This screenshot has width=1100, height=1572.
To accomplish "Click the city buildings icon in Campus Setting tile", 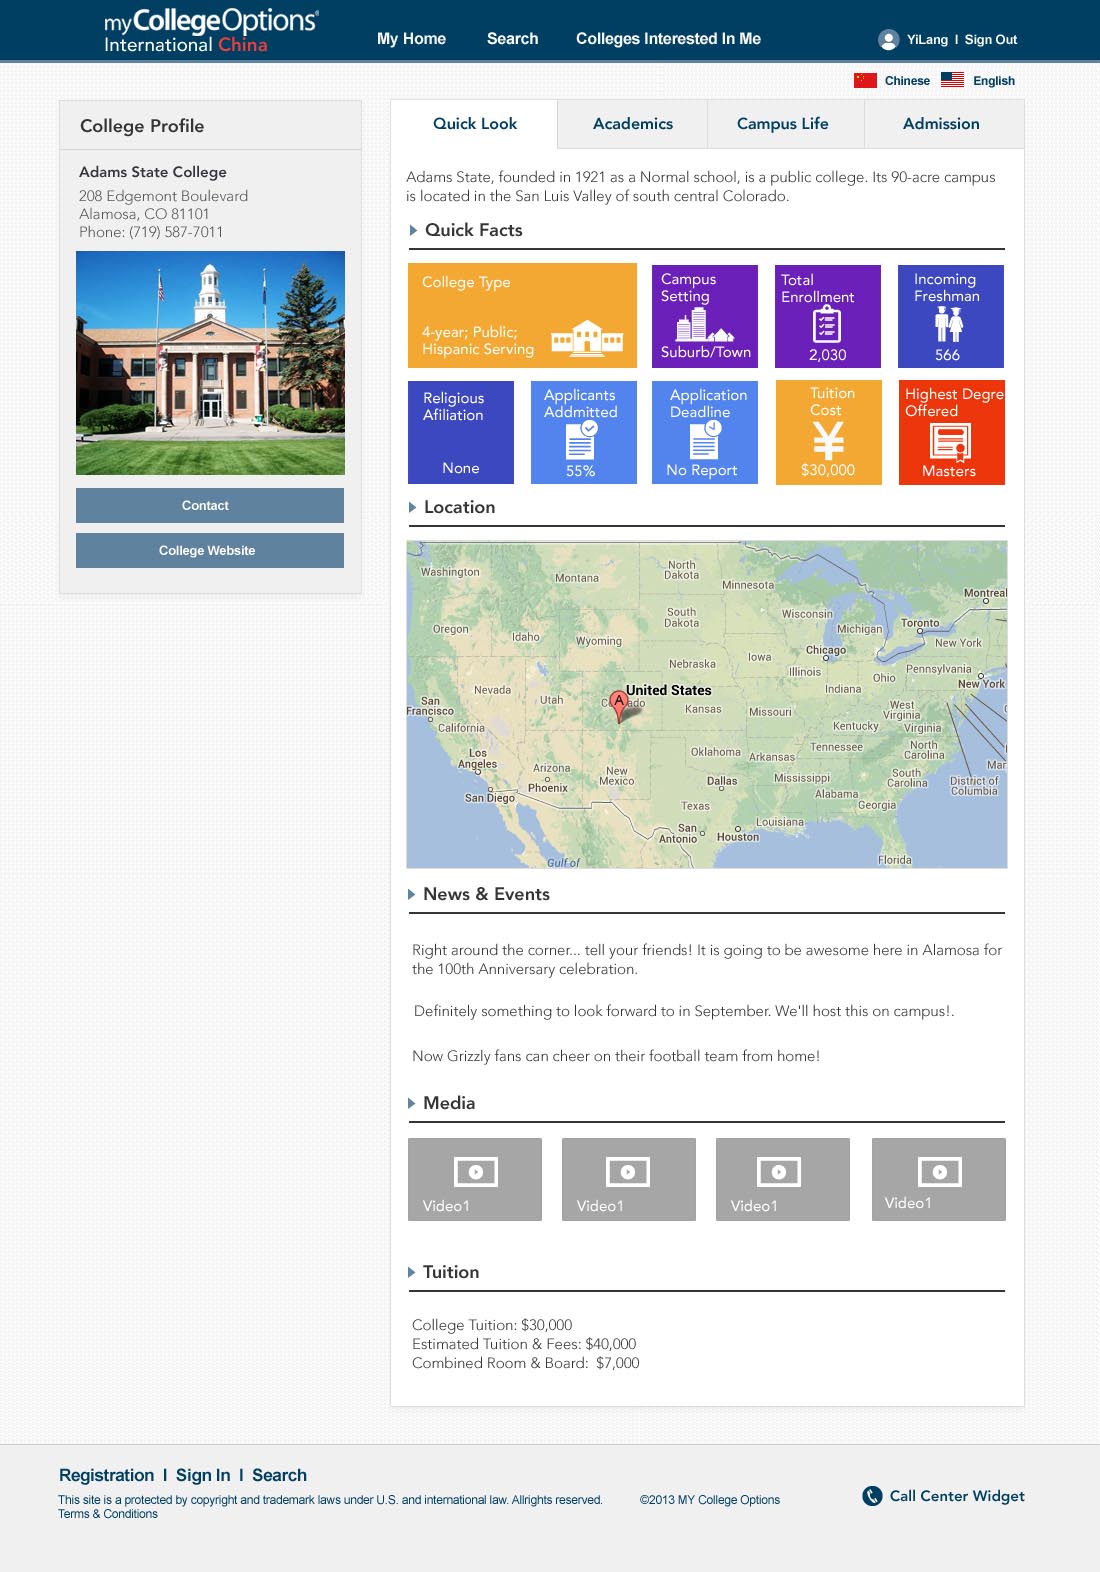I will [x=704, y=324].
